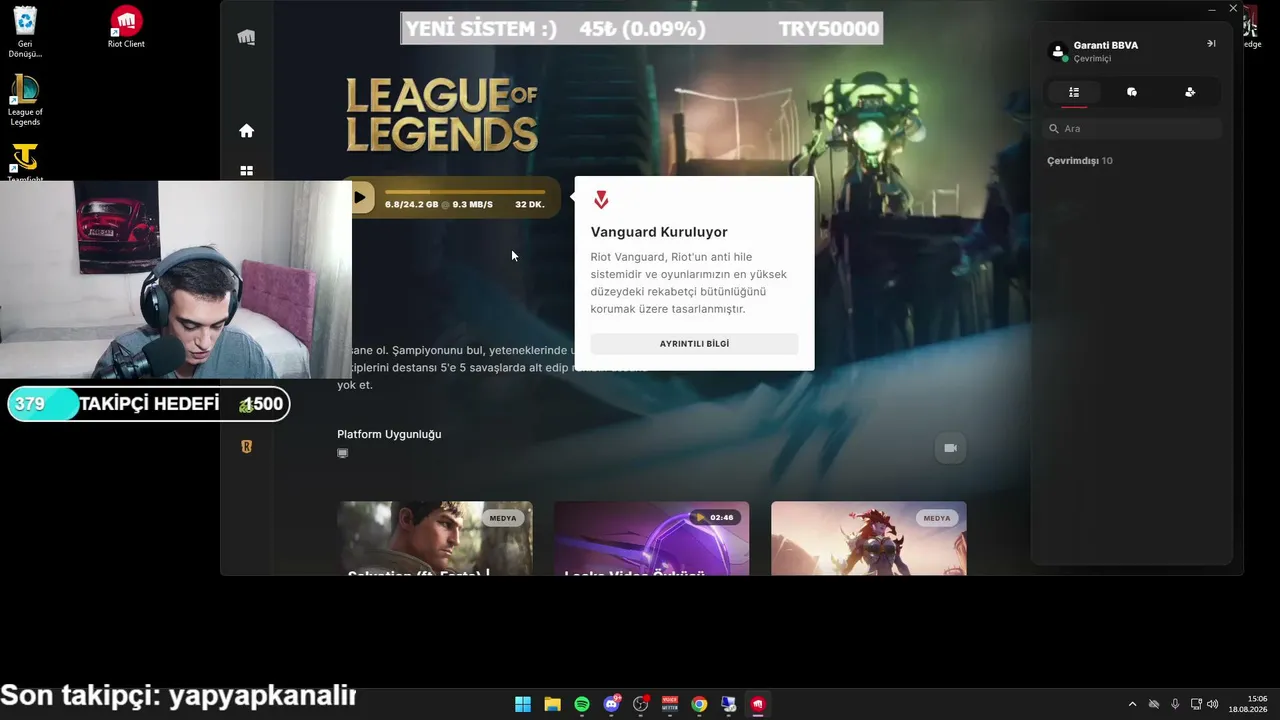Click the crossed-out cloud tray icon
The image size is (1280, 720).
click(x=1154, y=704)
